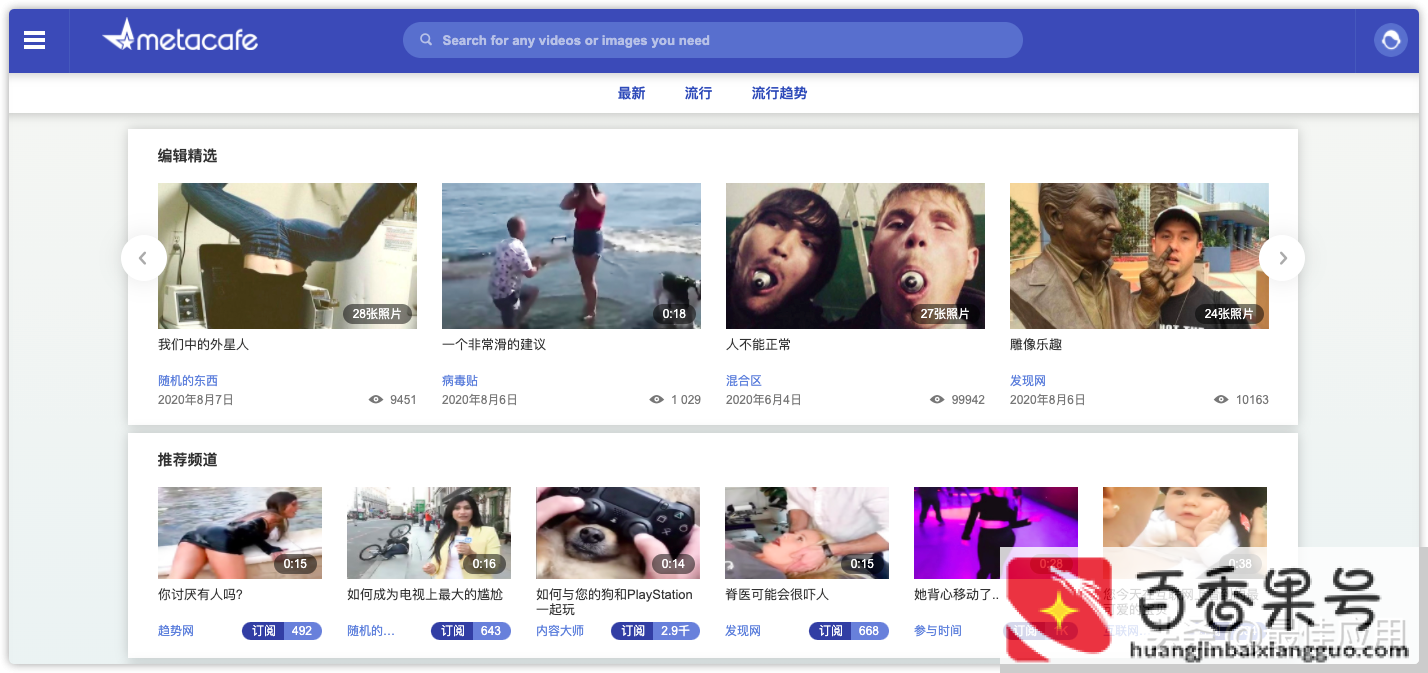This screenshot has width=1428, height=673.
Task: Open the 一个非常滑的建议 video thumbnail
Action: [x=571, y=256]
